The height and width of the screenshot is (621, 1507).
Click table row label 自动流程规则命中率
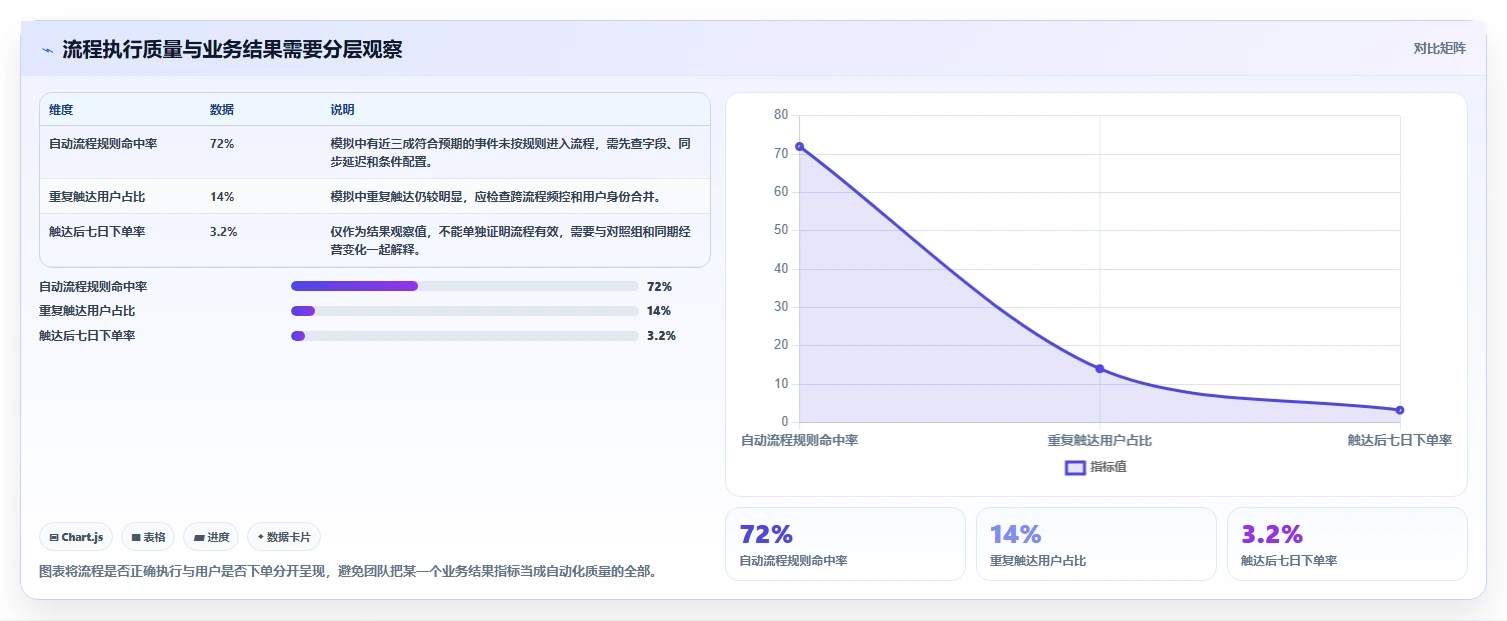103,144
